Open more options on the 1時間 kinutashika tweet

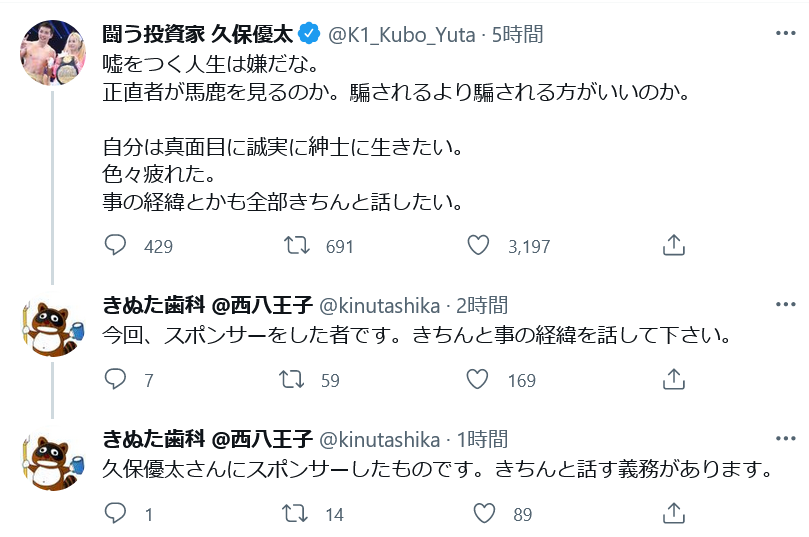(780, 439)
